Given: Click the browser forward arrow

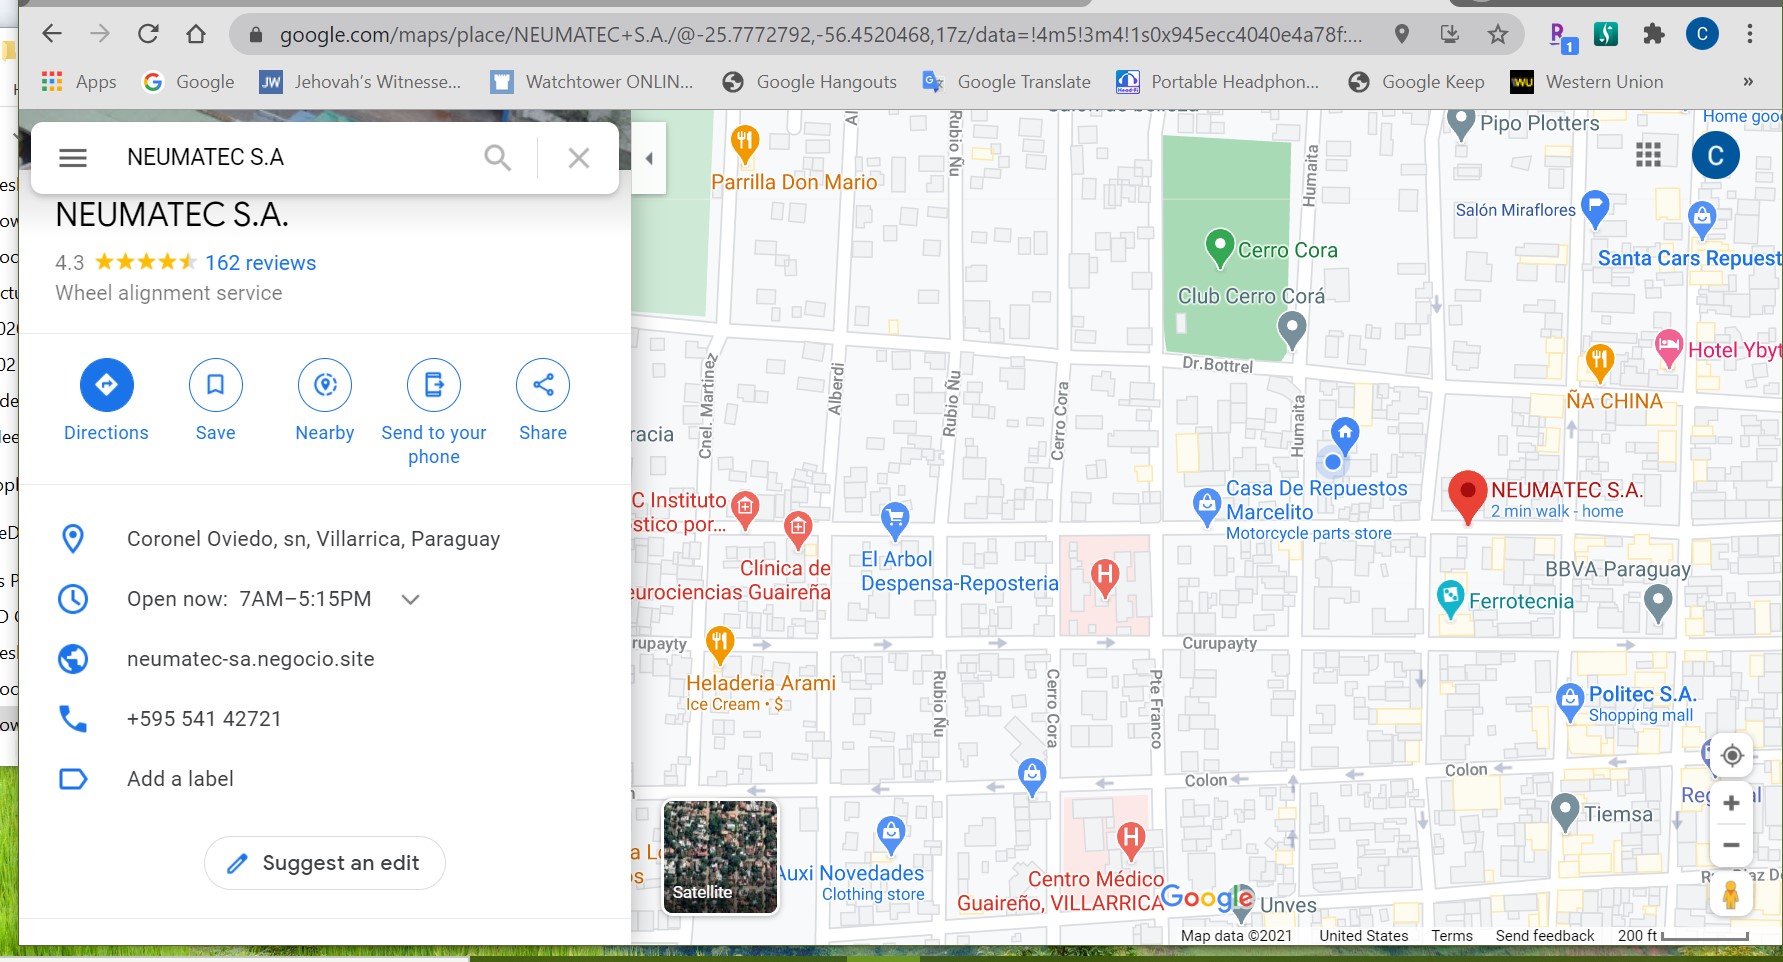Looking at the screenshot, I should click(100, 34).
